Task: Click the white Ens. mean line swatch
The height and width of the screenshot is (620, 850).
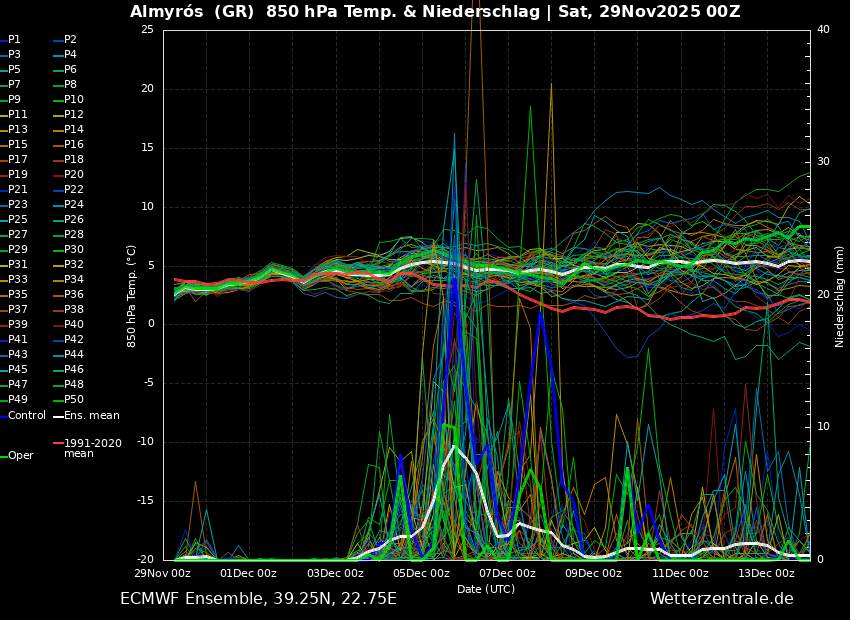Action: (58, 417)
